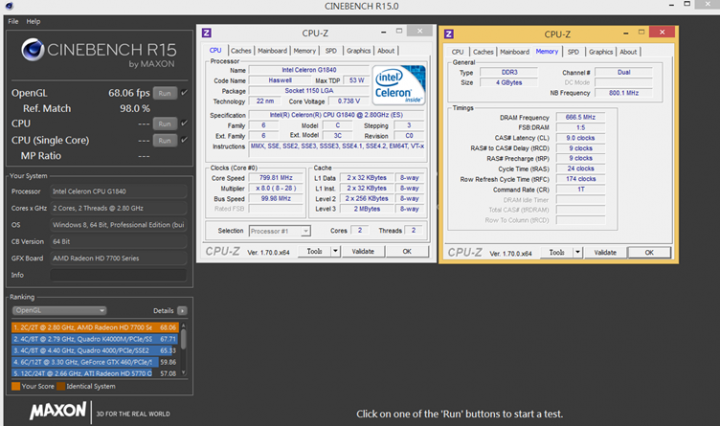
Task: Click OK in the first CPU-Z window
Action: pyautogui.click(x=407, y=251)
